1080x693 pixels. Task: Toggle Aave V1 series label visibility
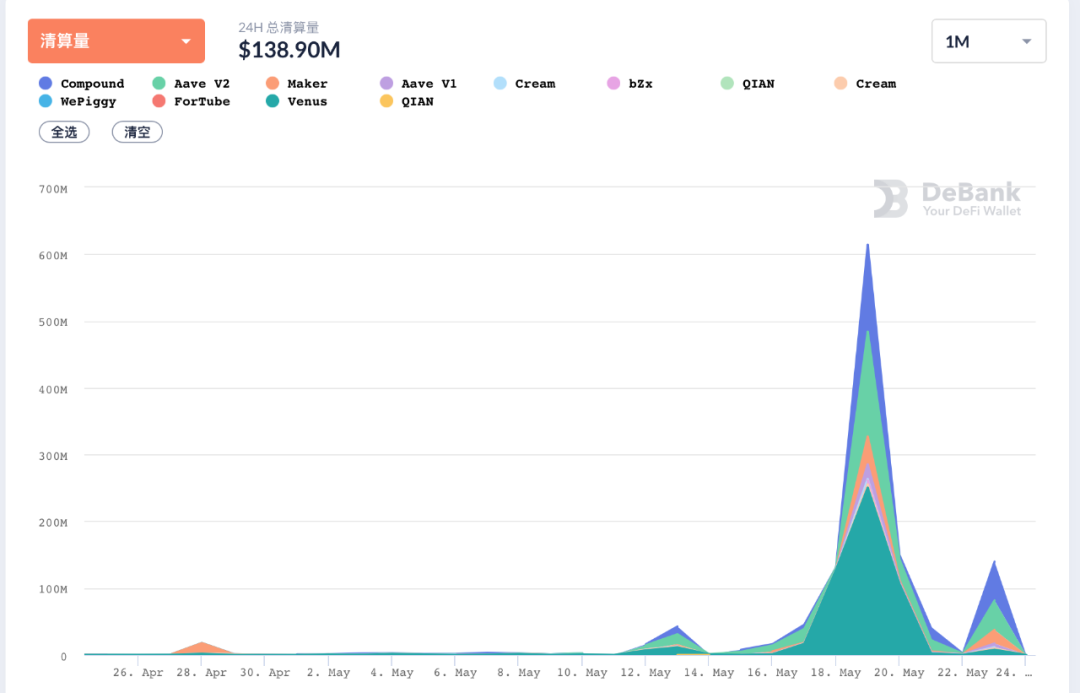tap(428, 84)
